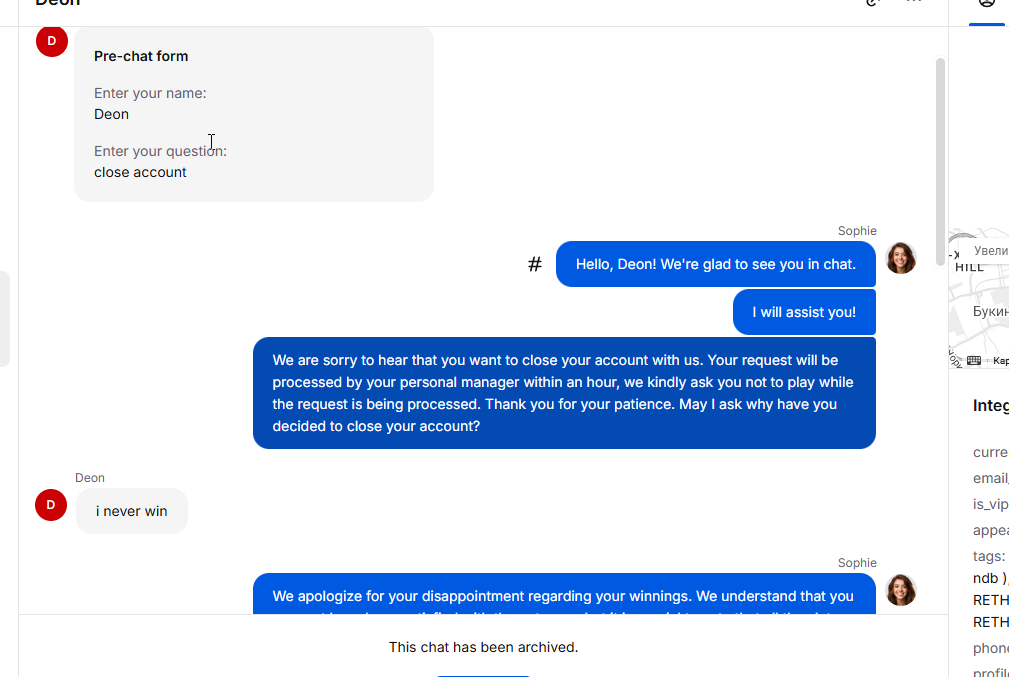Expand the left sidebar using the grey edge handle

[x=4, y=319]
